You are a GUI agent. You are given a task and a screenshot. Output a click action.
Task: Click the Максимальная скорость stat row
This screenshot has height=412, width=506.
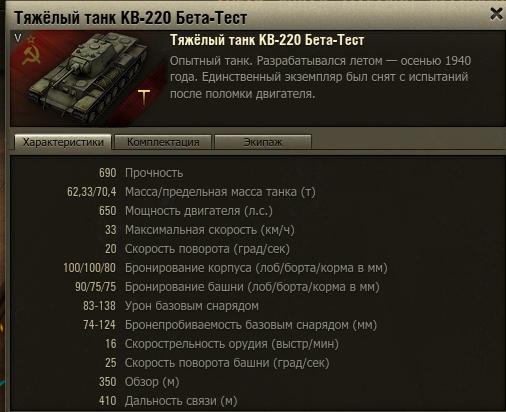(x=200, y=230)
